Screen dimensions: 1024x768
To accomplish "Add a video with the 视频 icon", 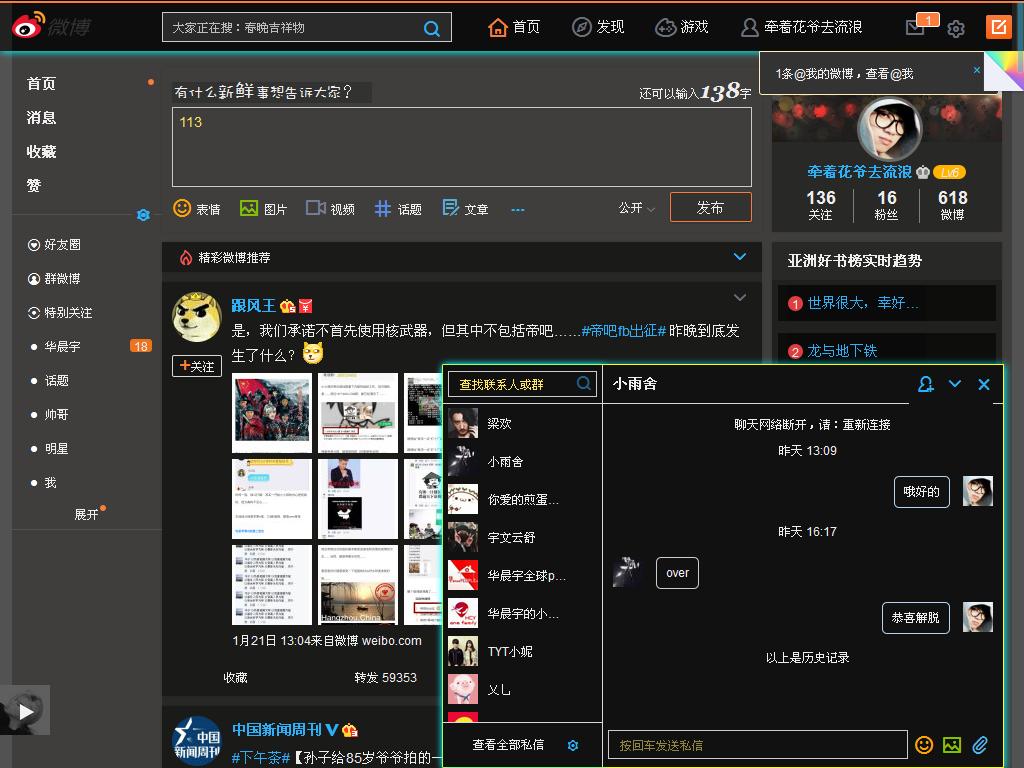I will (330, 208).
